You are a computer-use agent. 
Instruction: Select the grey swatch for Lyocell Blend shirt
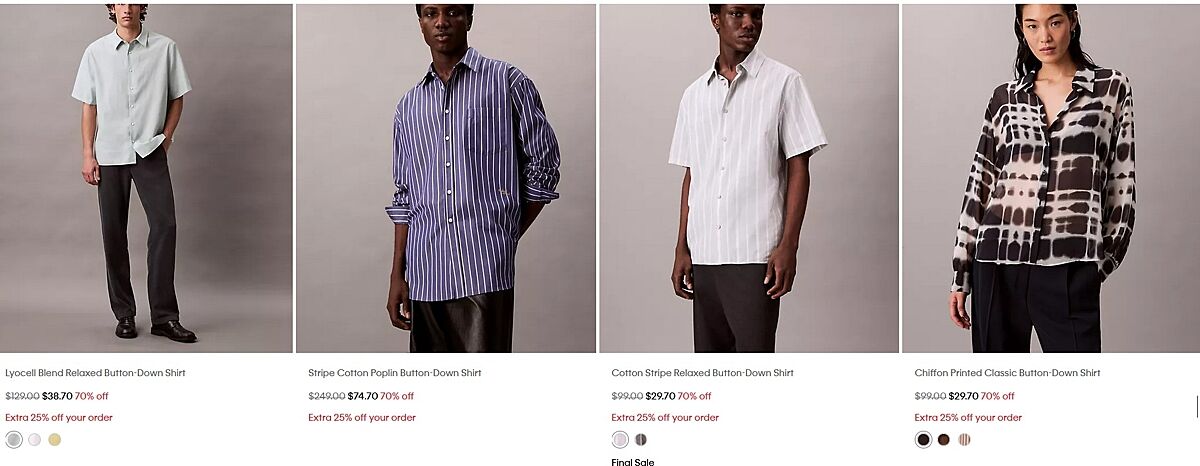point(14,439)
